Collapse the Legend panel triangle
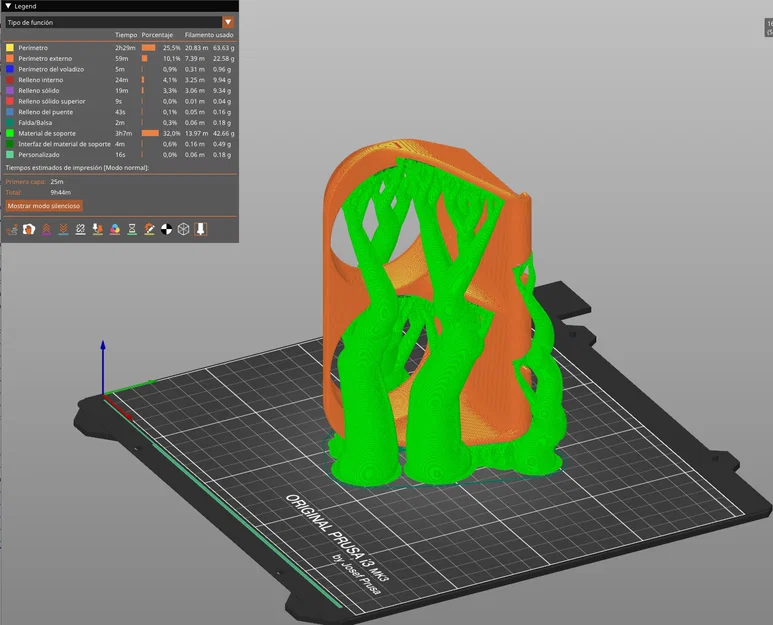Screen dimensions: 773x625 8,6
